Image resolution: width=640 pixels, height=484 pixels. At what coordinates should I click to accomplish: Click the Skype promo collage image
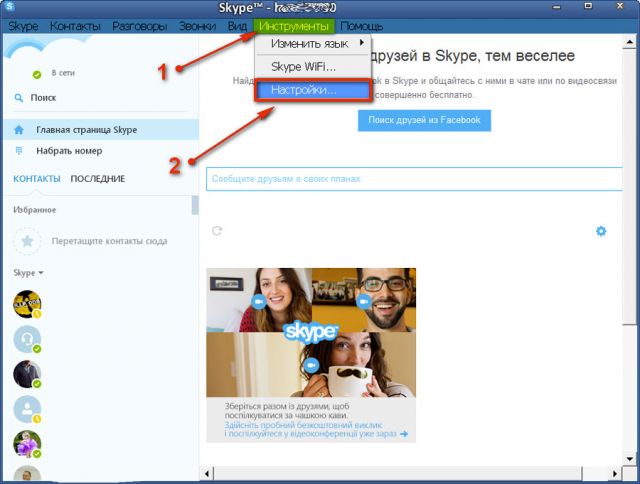(x=311, y=333)
